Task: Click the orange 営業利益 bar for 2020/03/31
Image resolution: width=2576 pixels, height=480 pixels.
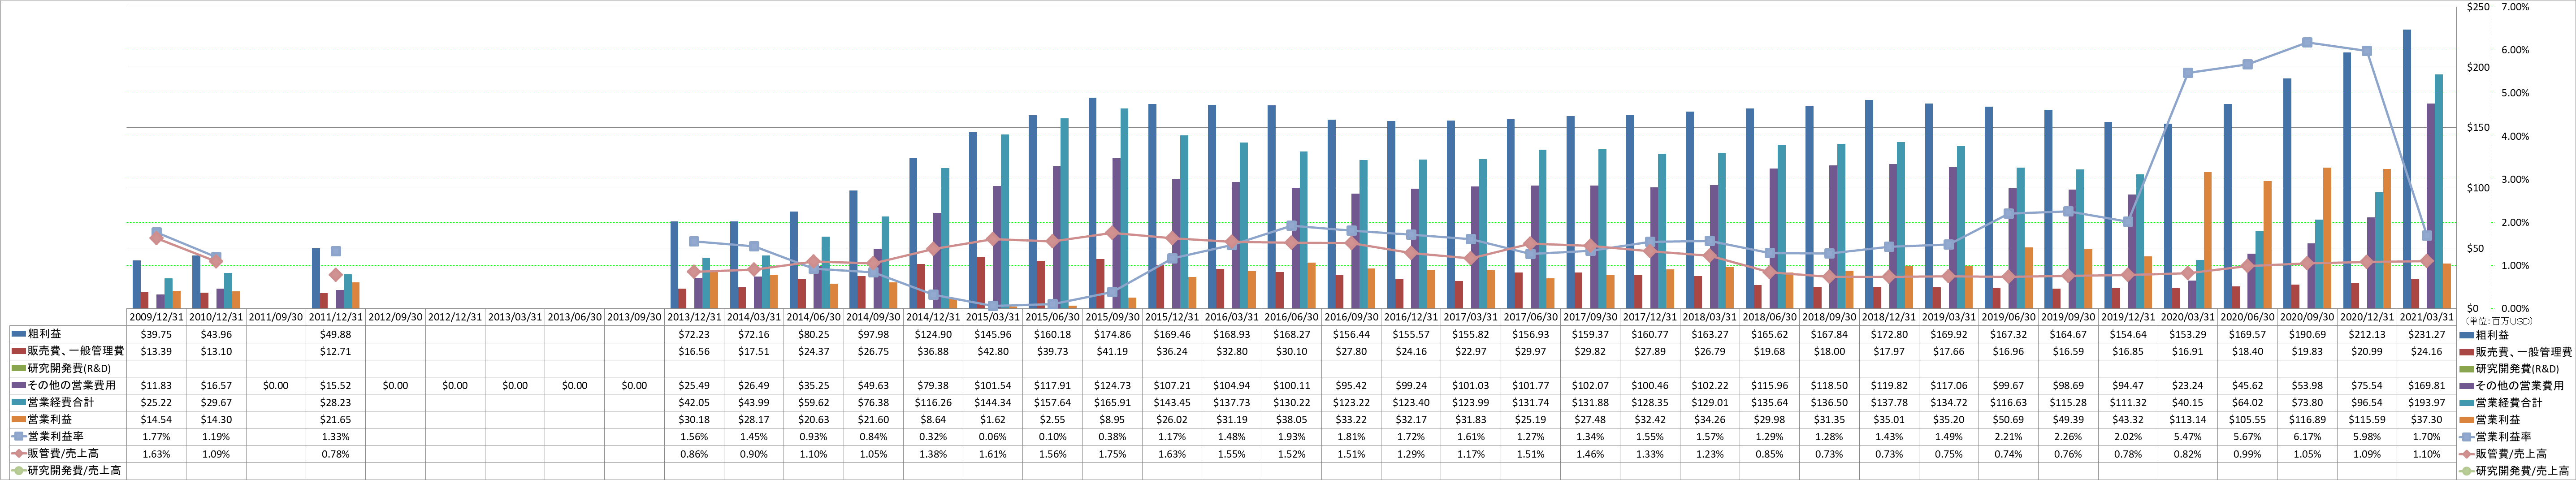Action: [x=2207, y=240]
